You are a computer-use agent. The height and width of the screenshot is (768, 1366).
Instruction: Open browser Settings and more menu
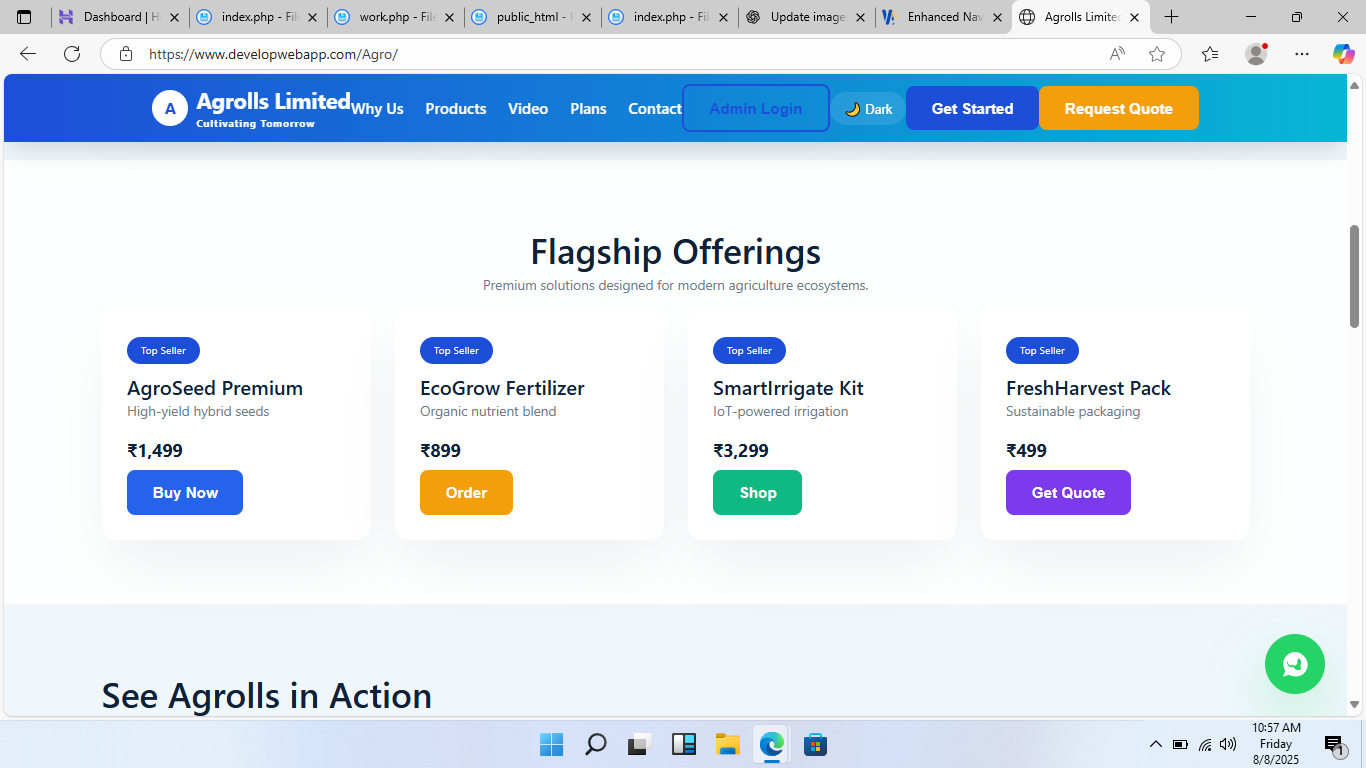pyautogui.click(x=1301, y=54)
